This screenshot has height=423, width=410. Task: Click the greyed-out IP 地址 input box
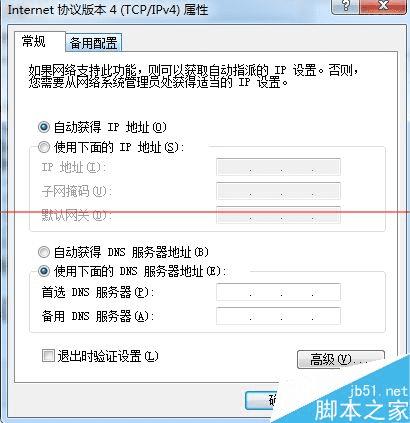point(278,167)
